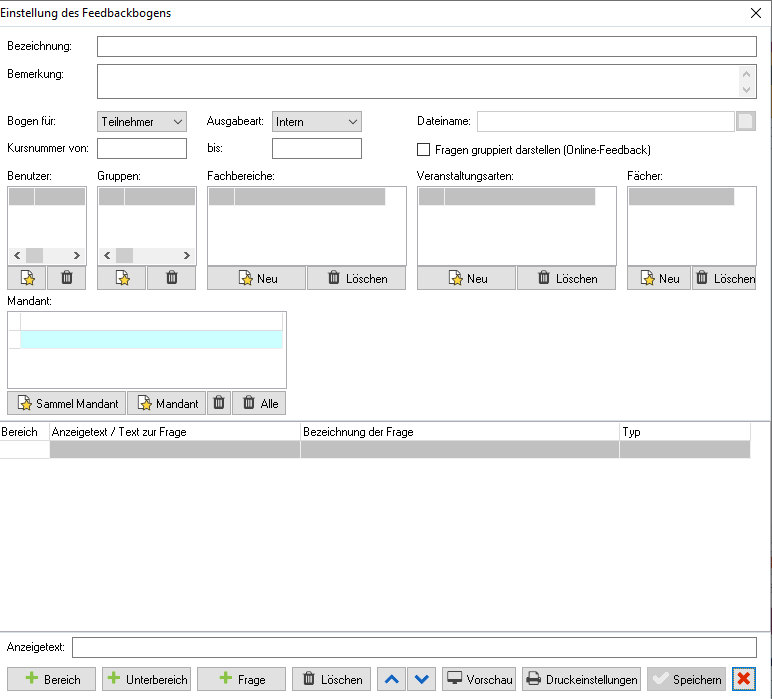Screen dimensions: 772x699
Task: Delete selected Mandant trash icon
Action: (x=219, y=403)
